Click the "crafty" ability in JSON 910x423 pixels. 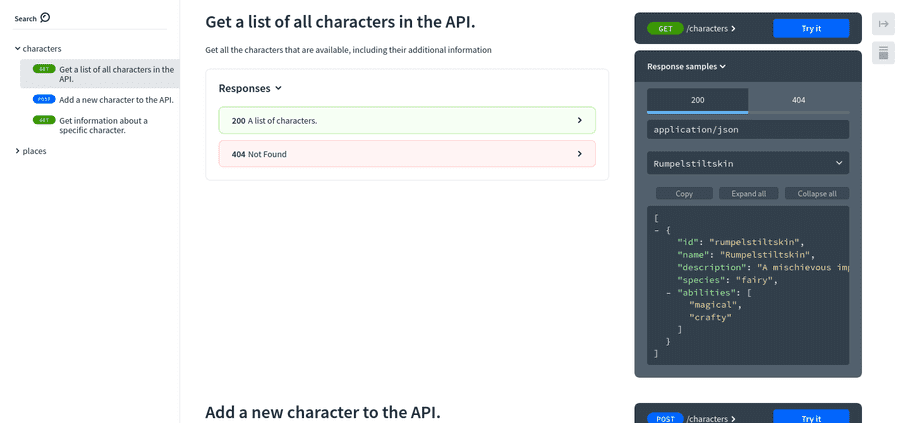click(x=710, y=317)
